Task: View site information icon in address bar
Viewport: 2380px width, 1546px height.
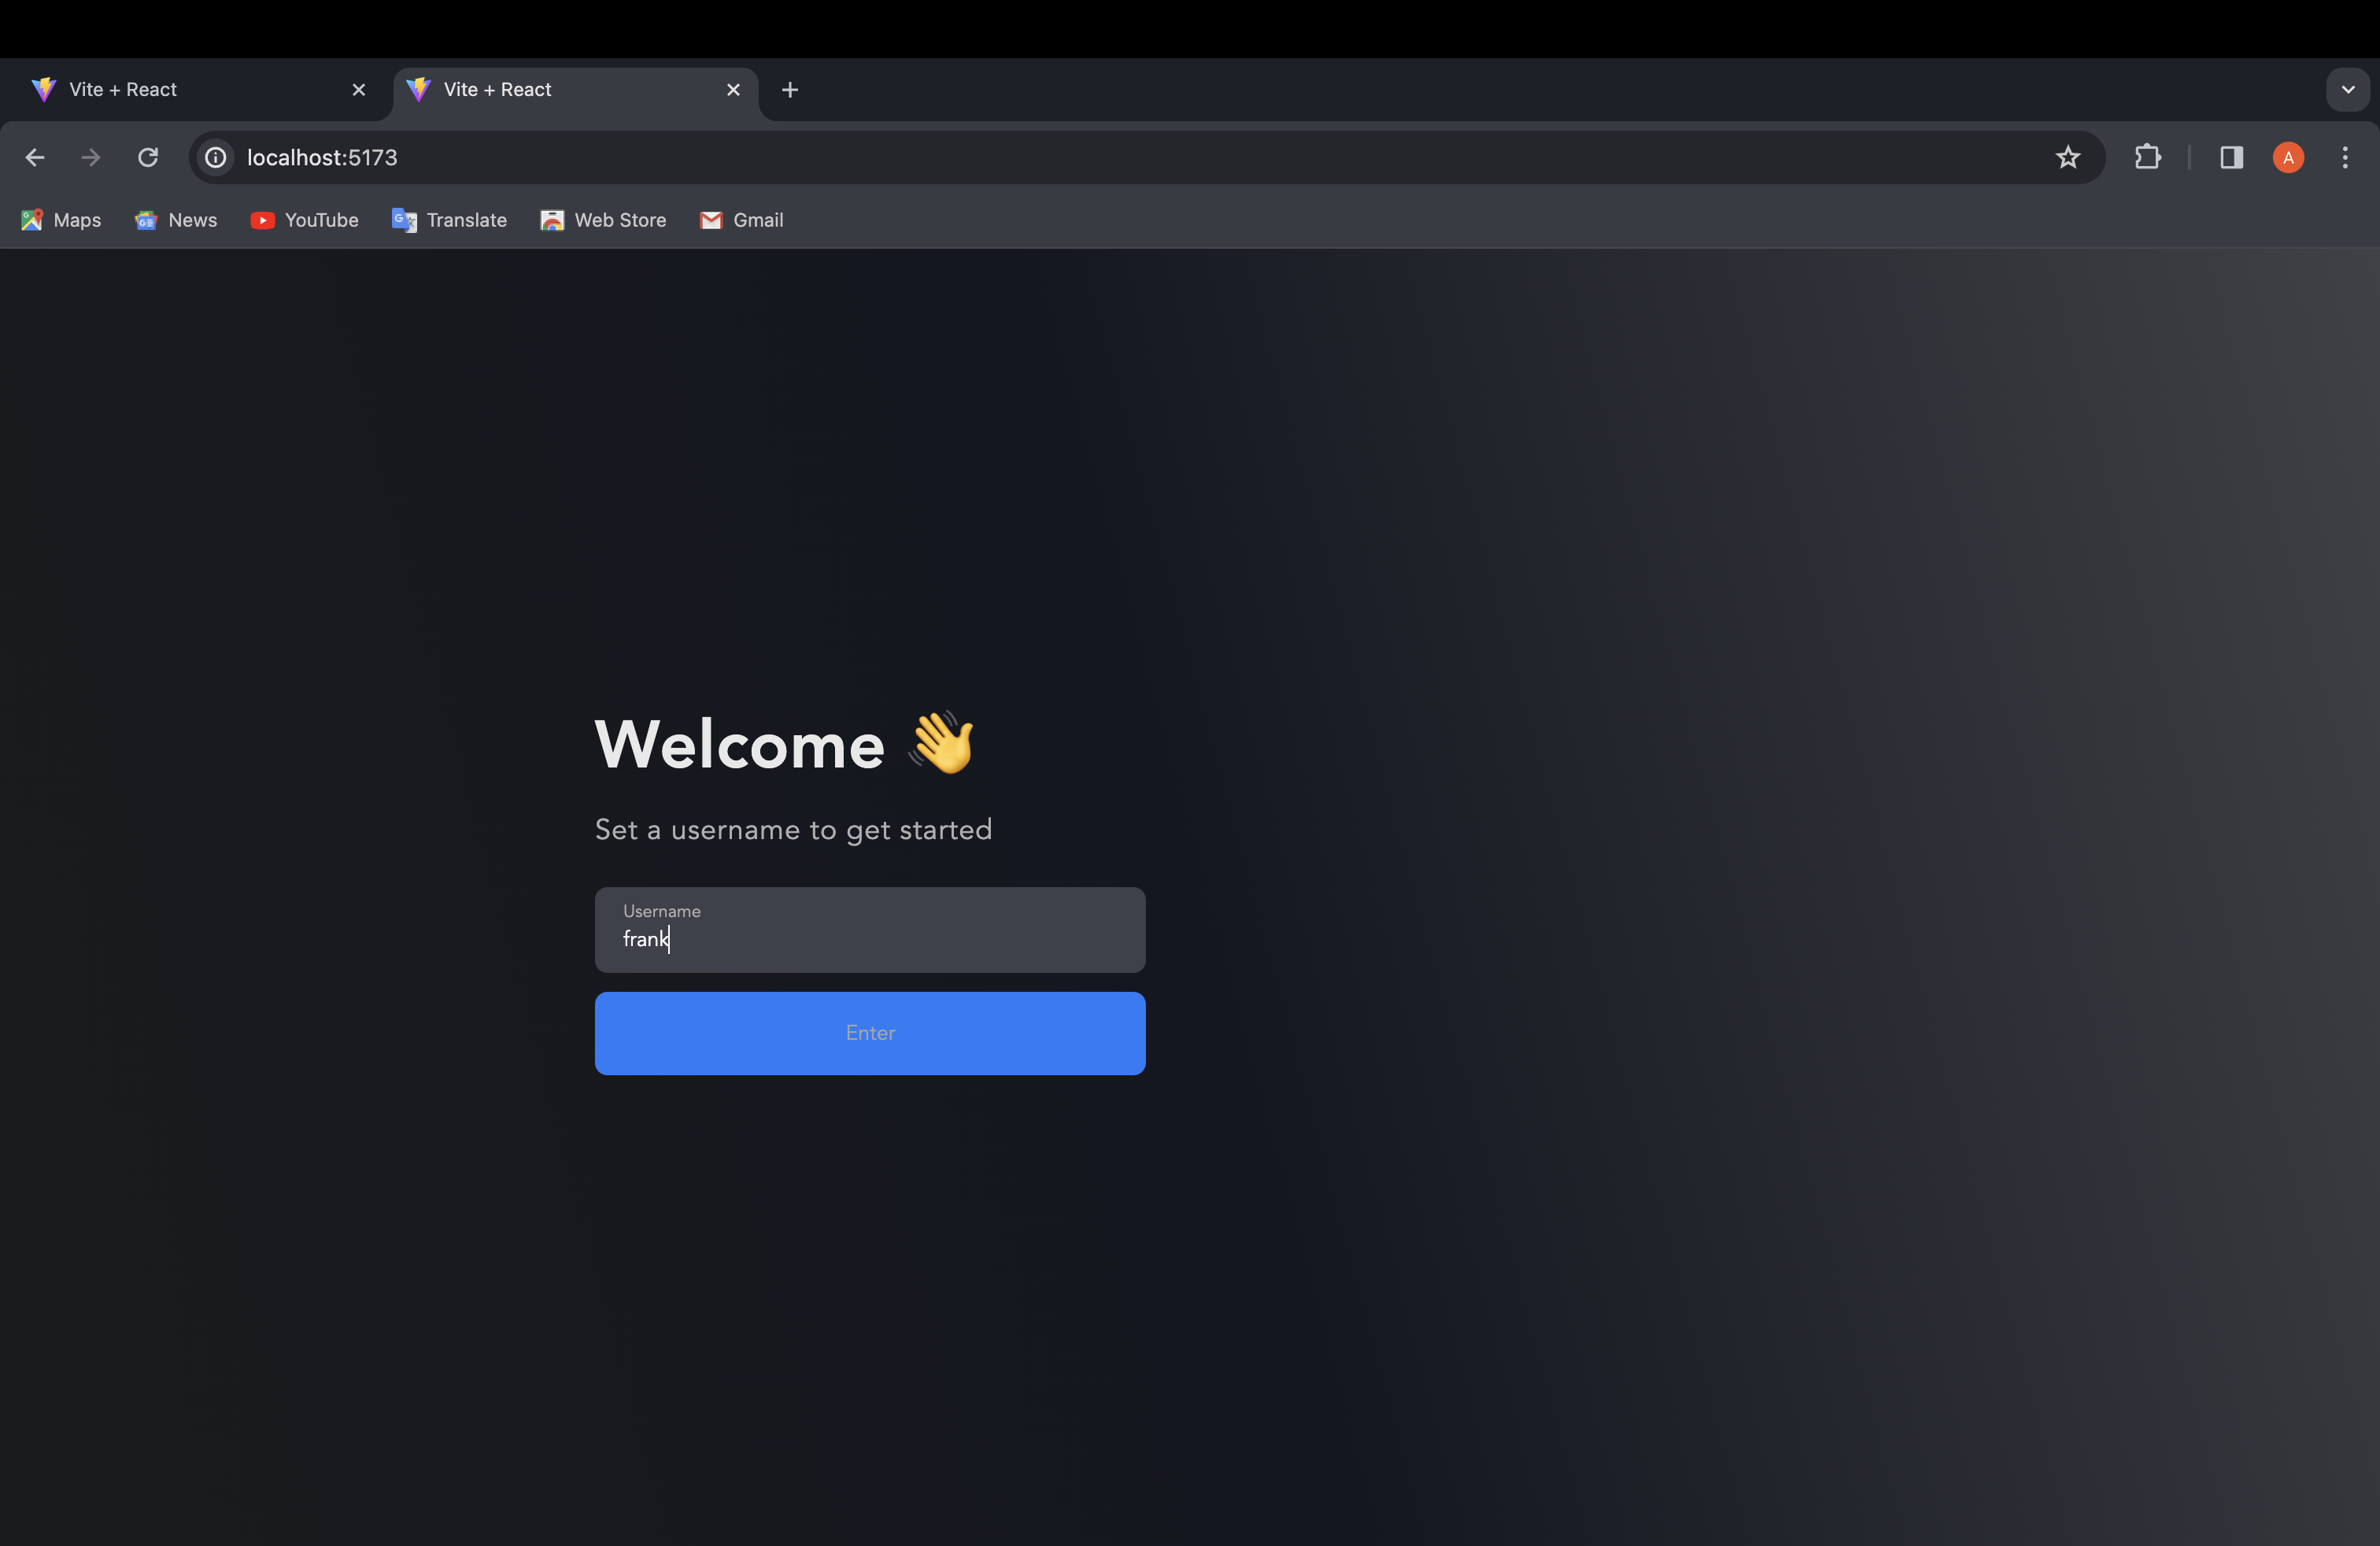Action: pos(215,158)
